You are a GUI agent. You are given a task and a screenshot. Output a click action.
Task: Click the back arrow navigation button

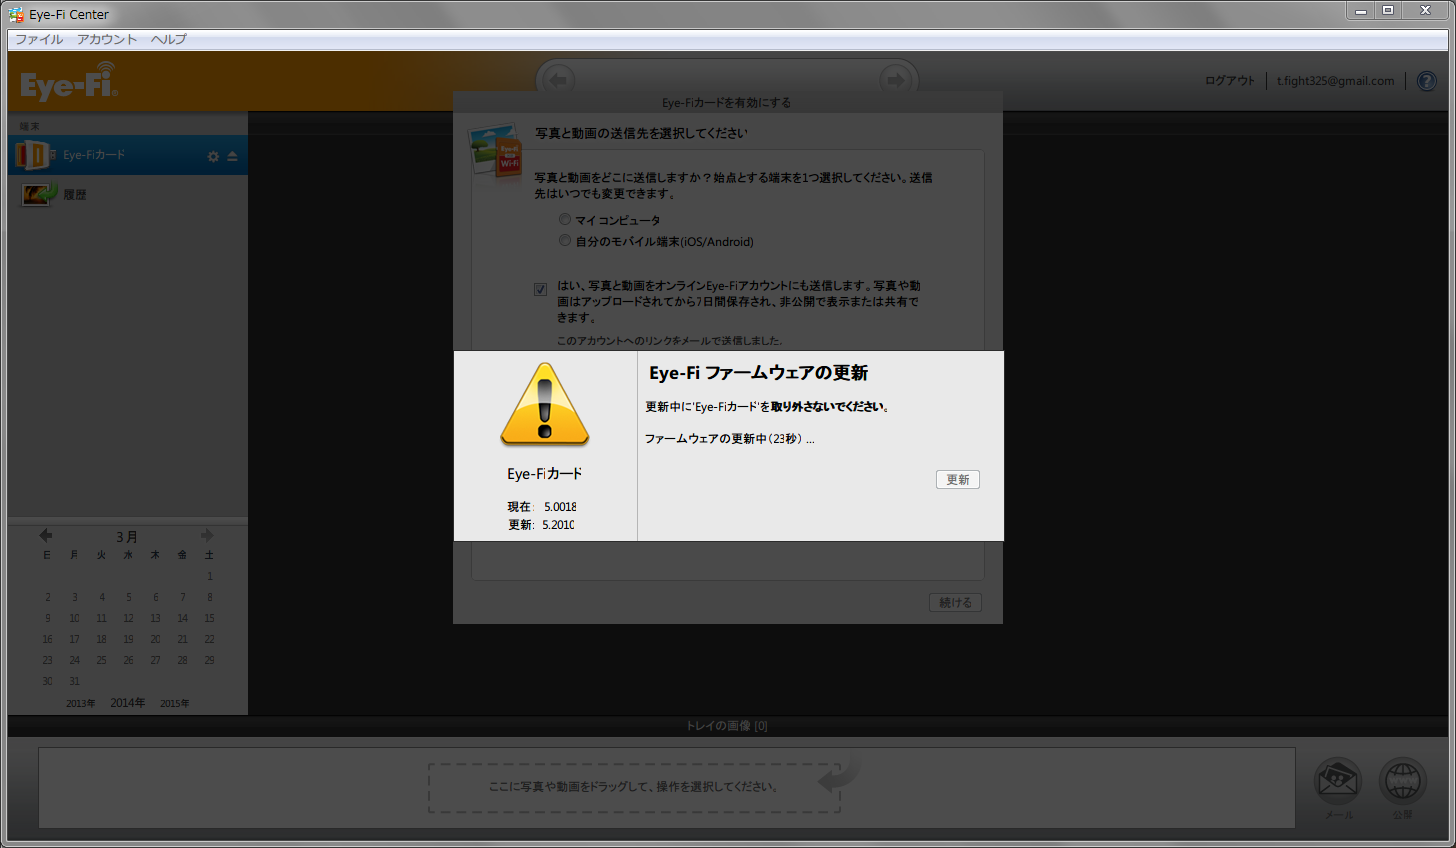pyautogui.click(x=559, y=80)
